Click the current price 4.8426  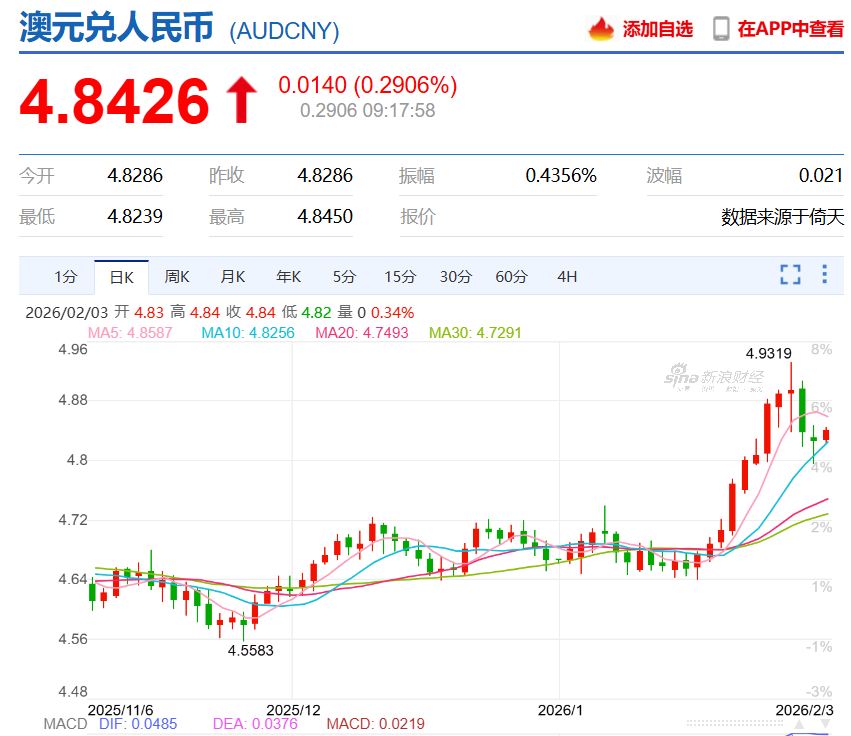(115, 101)
